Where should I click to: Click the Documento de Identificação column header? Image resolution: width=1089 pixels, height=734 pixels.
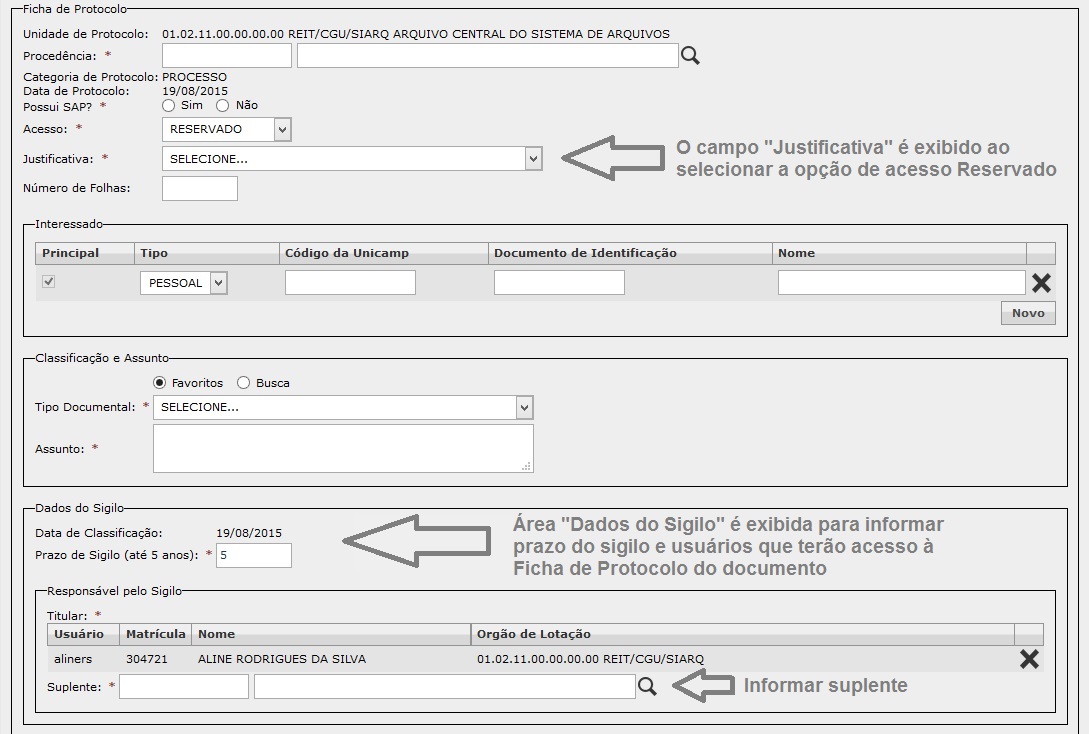coord(631,253)
